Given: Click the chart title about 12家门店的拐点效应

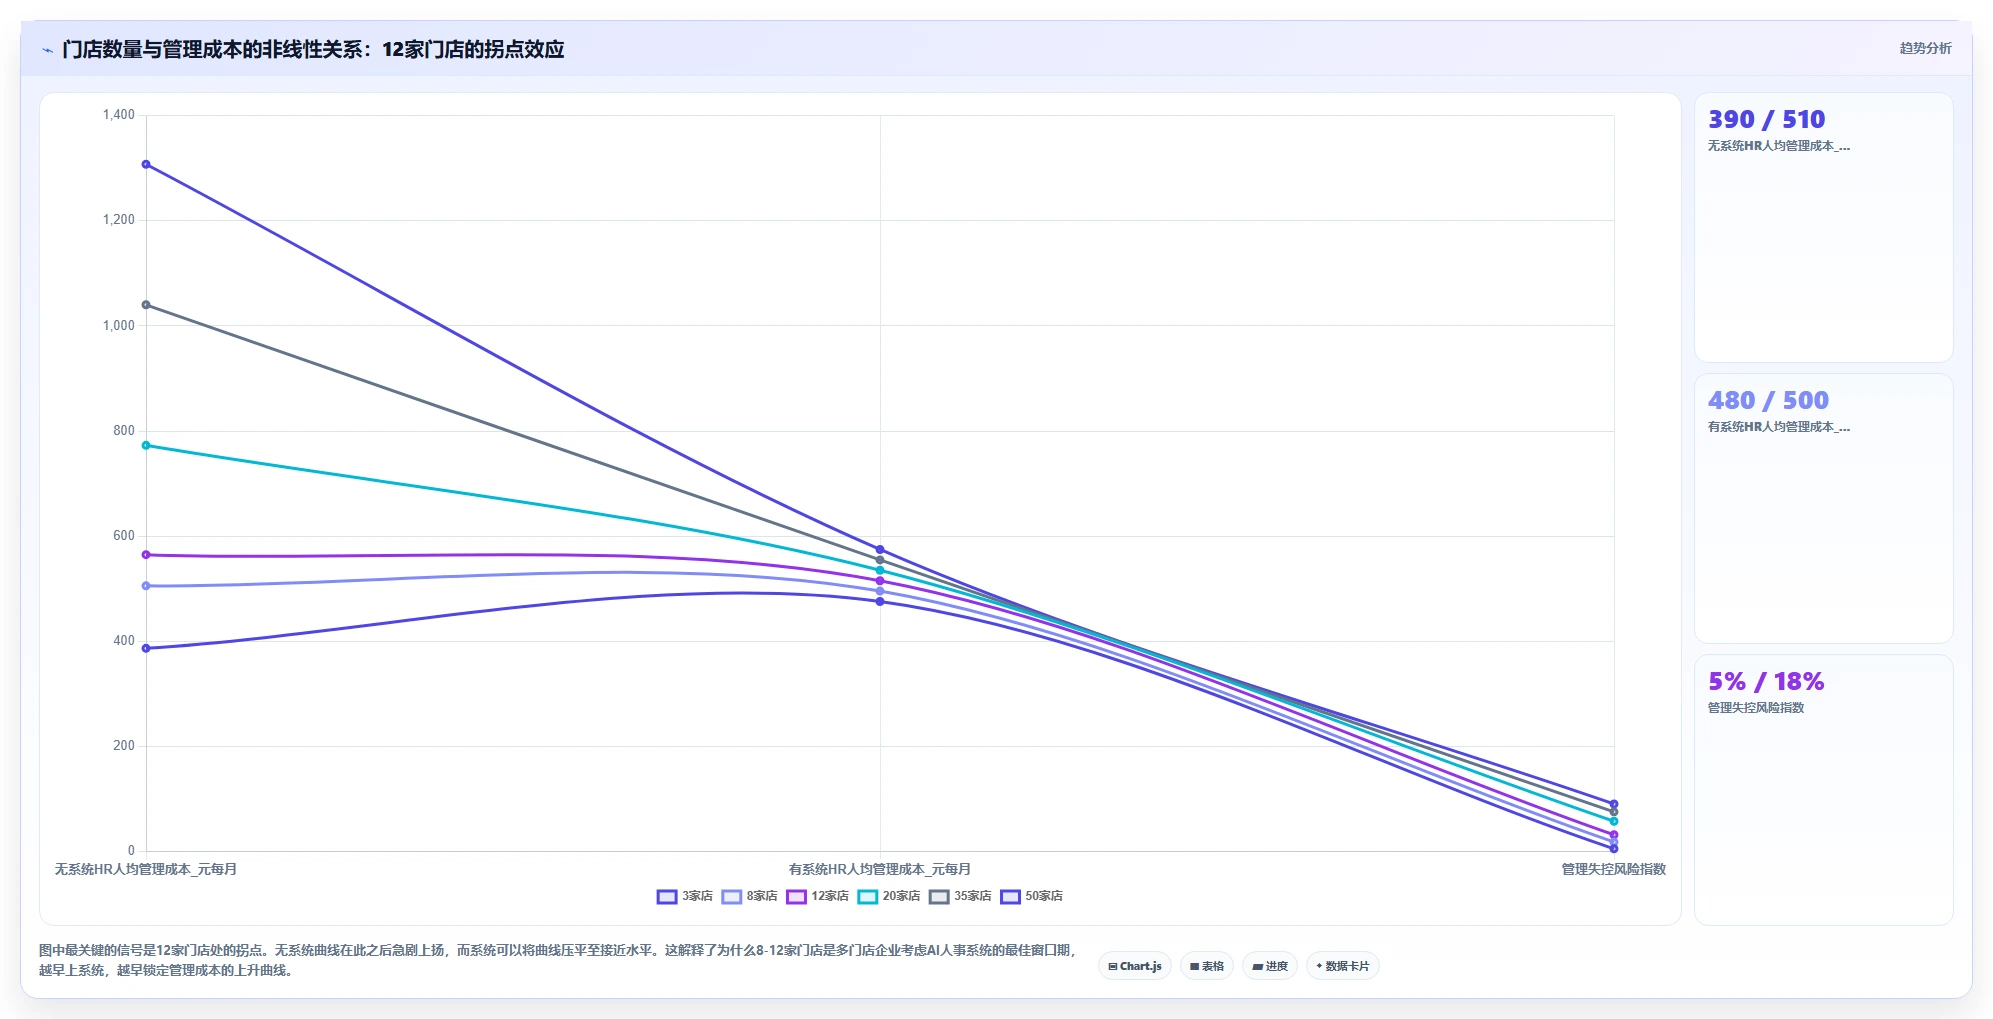Looking at the screenshot, I should click(x=313, y=49).
